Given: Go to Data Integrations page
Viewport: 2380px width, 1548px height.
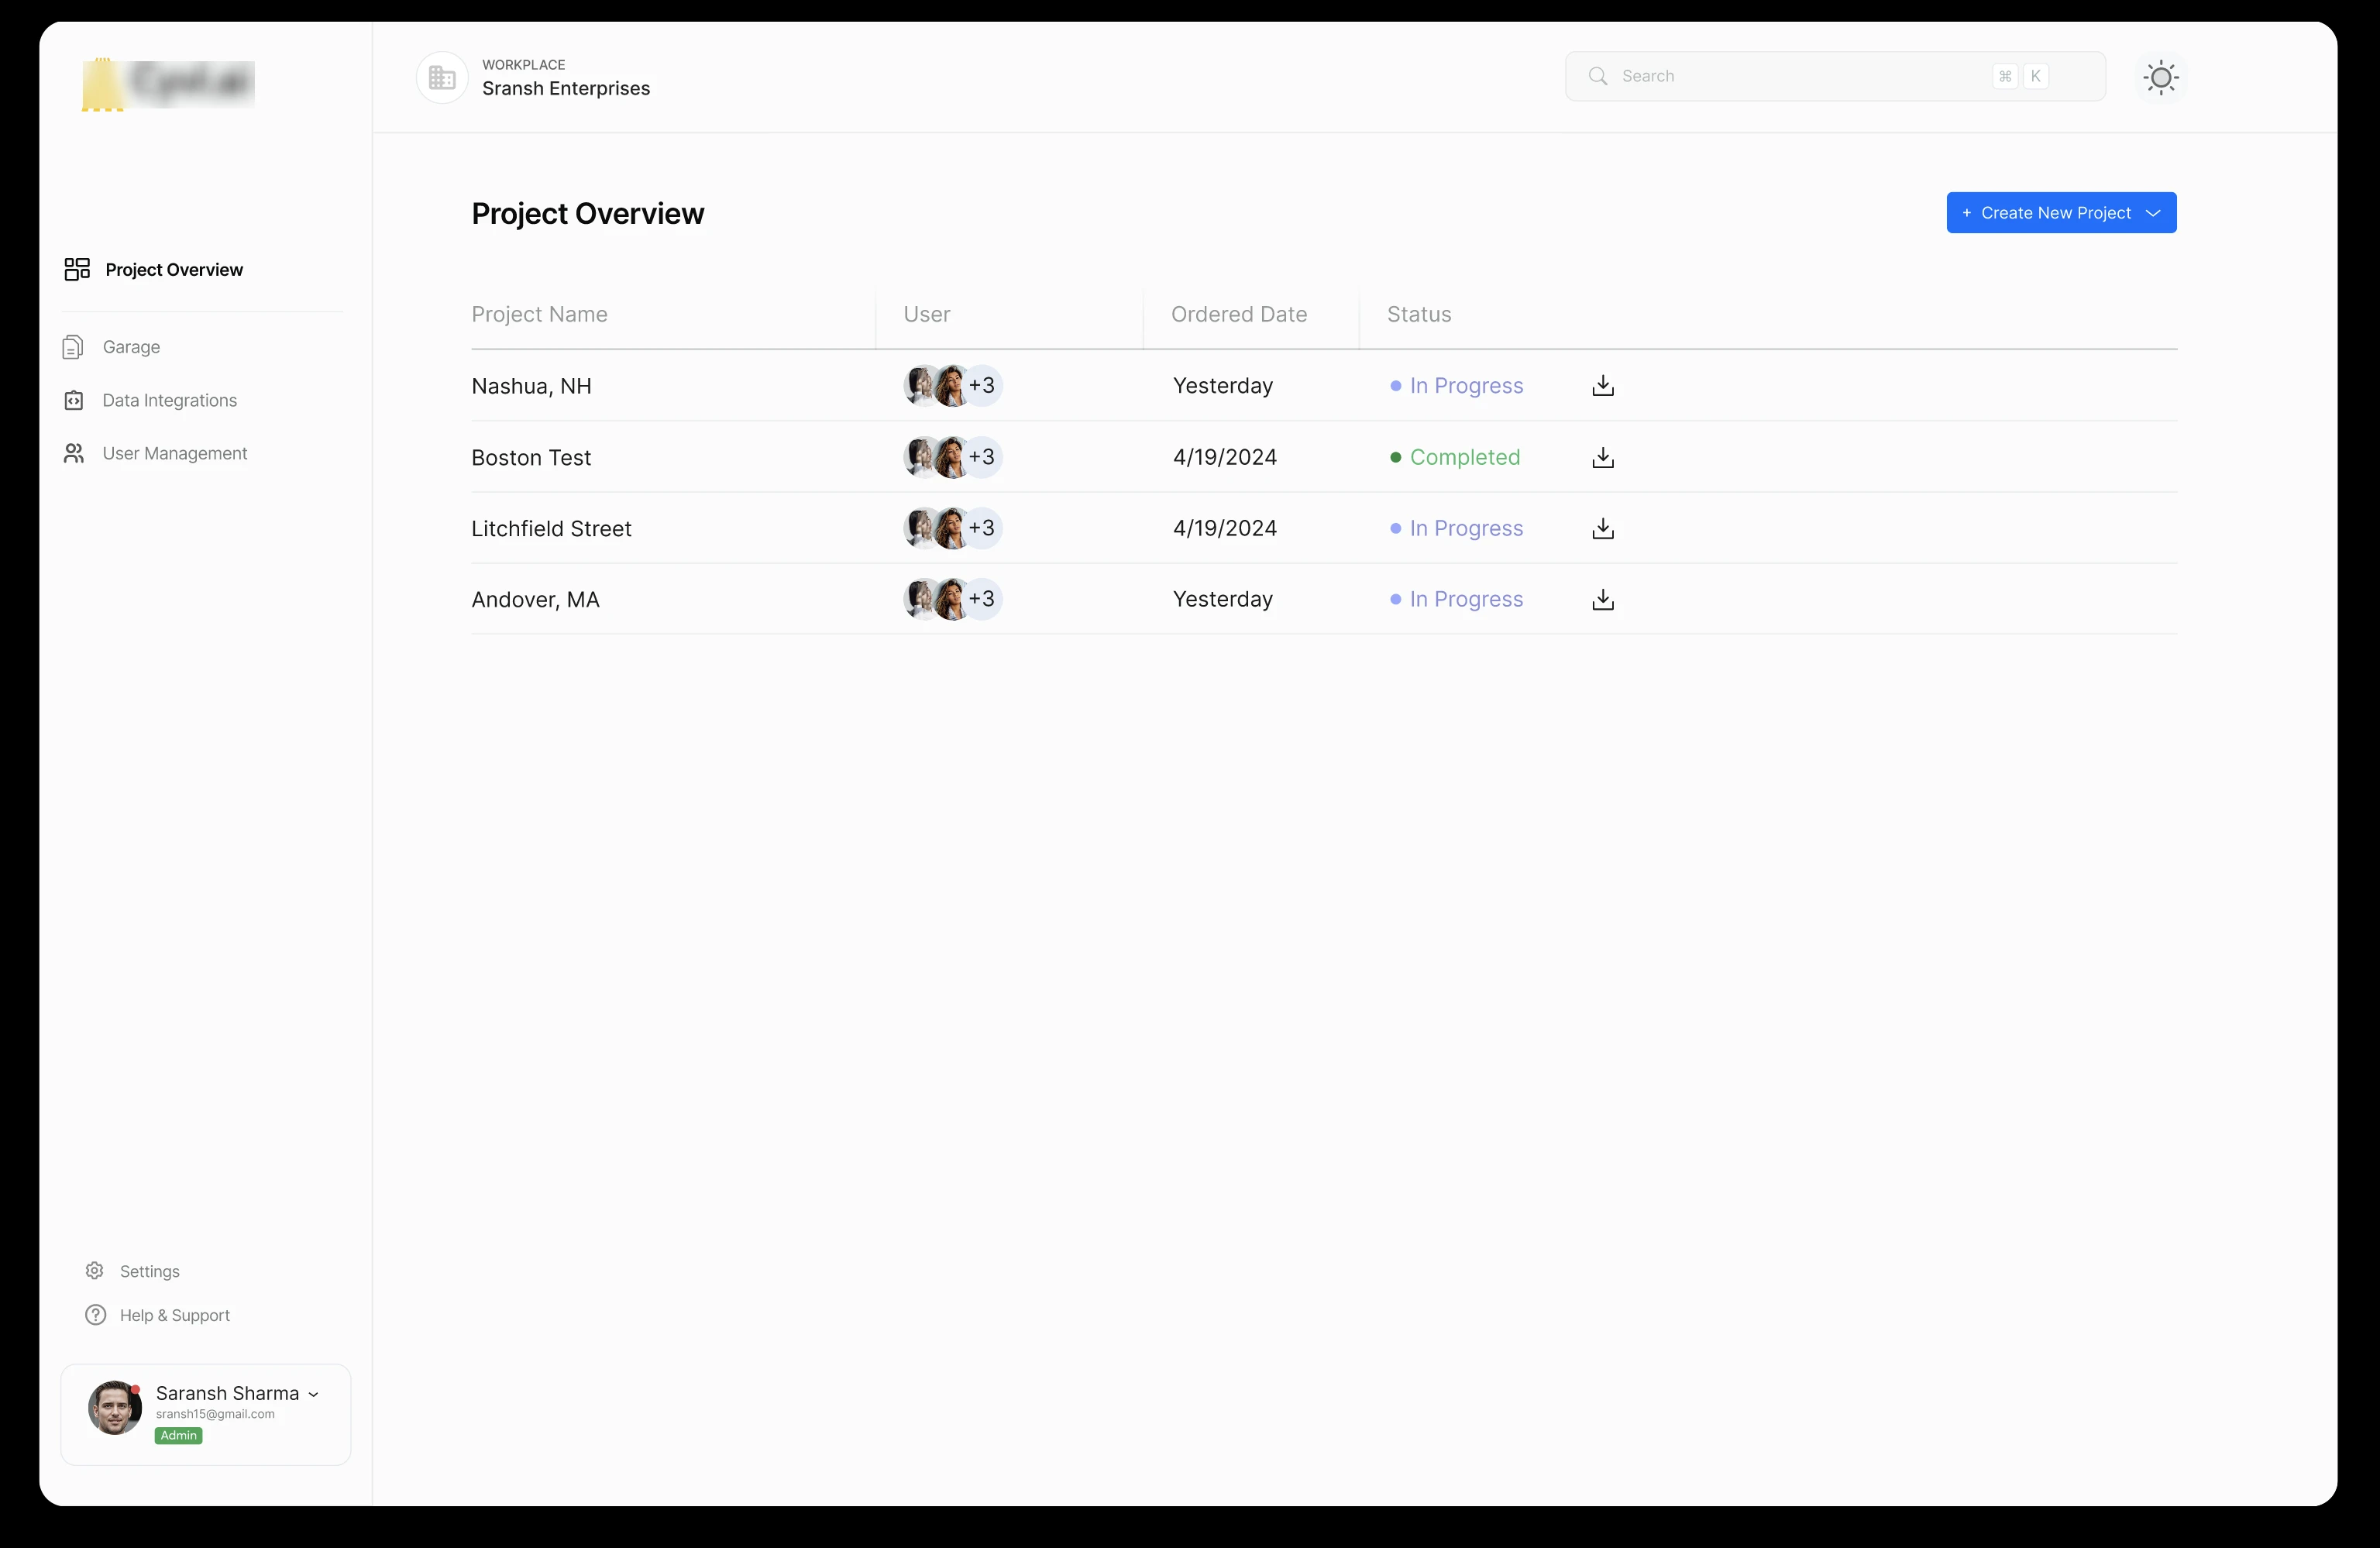Looking at the screenshot, I should (169, 400).
